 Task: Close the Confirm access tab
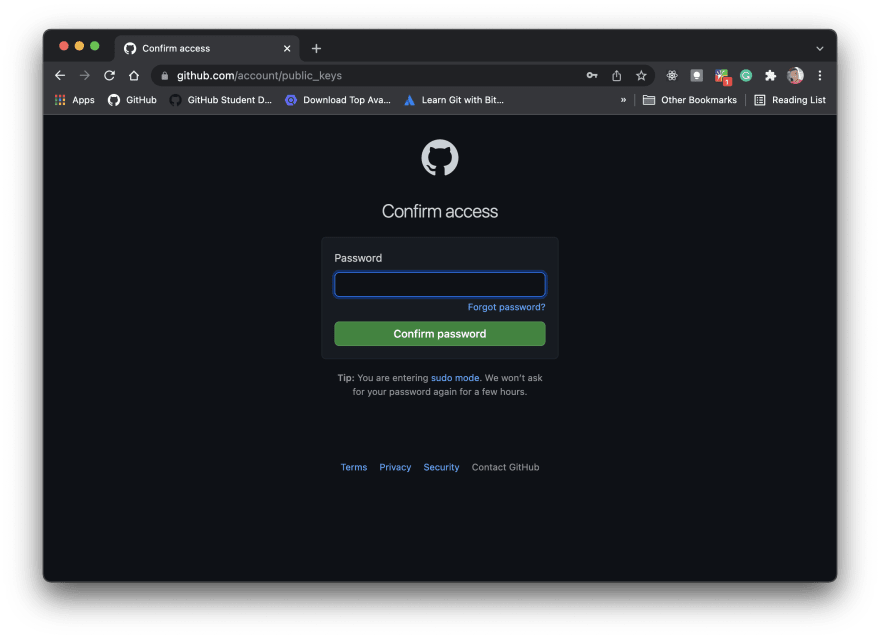(x=287, y=48)
